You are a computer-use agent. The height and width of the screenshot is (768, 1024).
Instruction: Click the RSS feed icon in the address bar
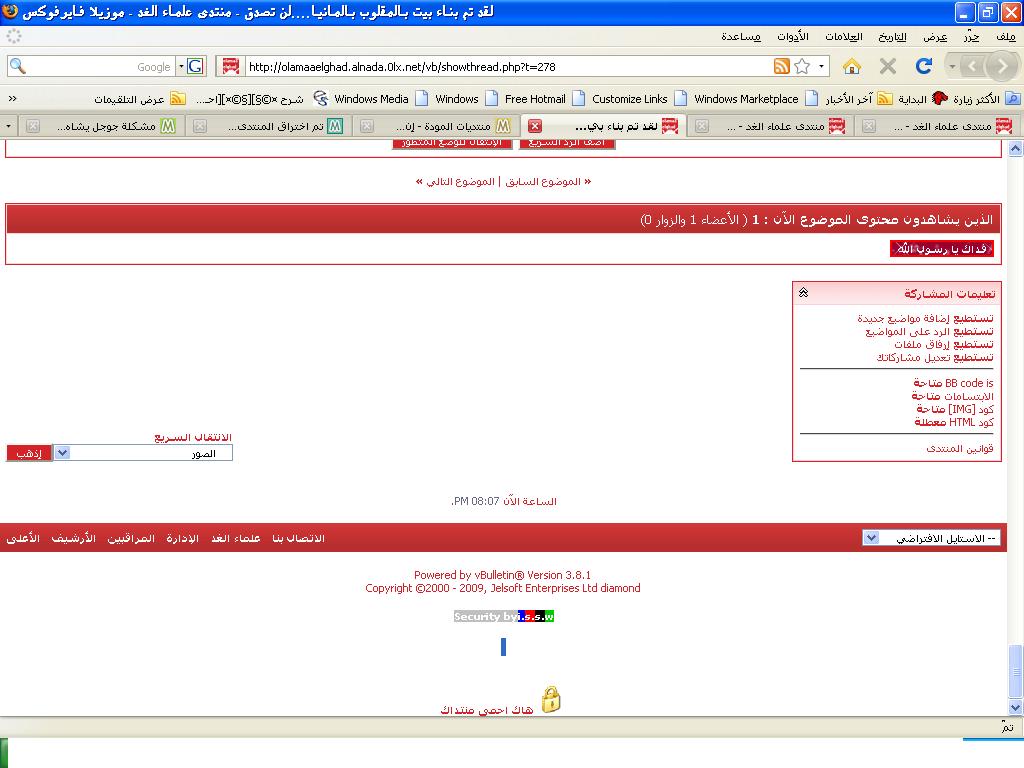782,66
